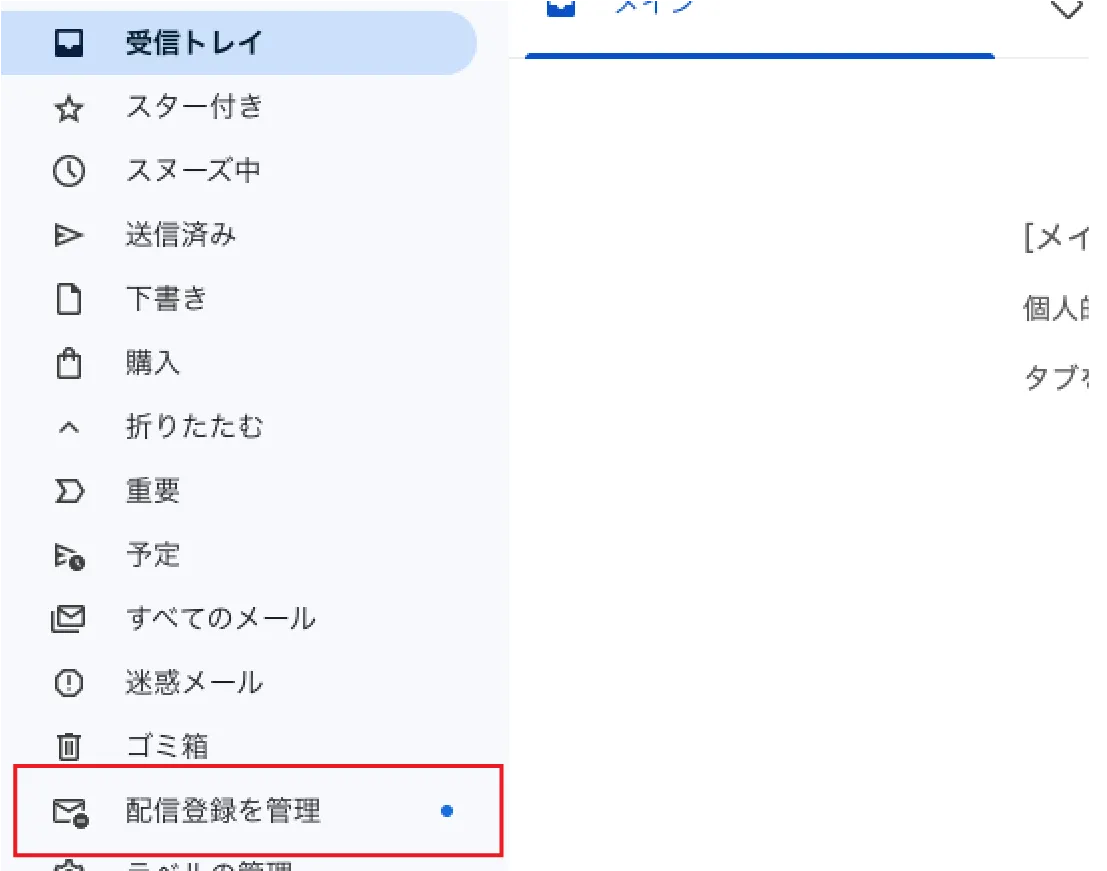Click the 送信済み sent mail icon
The image size is (1107, 871).
(68, 234)
